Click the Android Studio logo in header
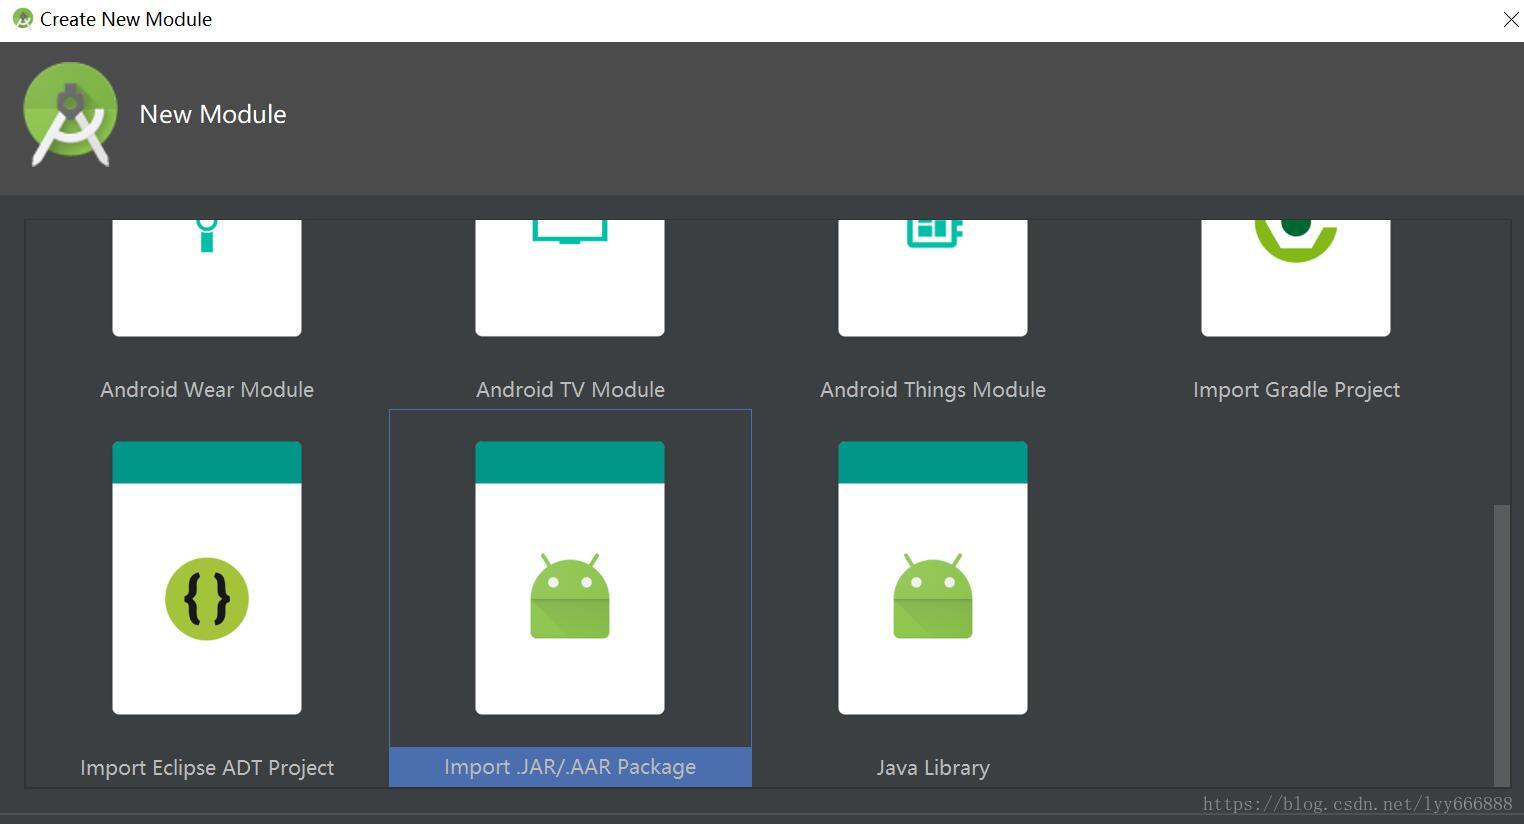This screenshot has width=1524, height=824. click(x=70, y=114)
